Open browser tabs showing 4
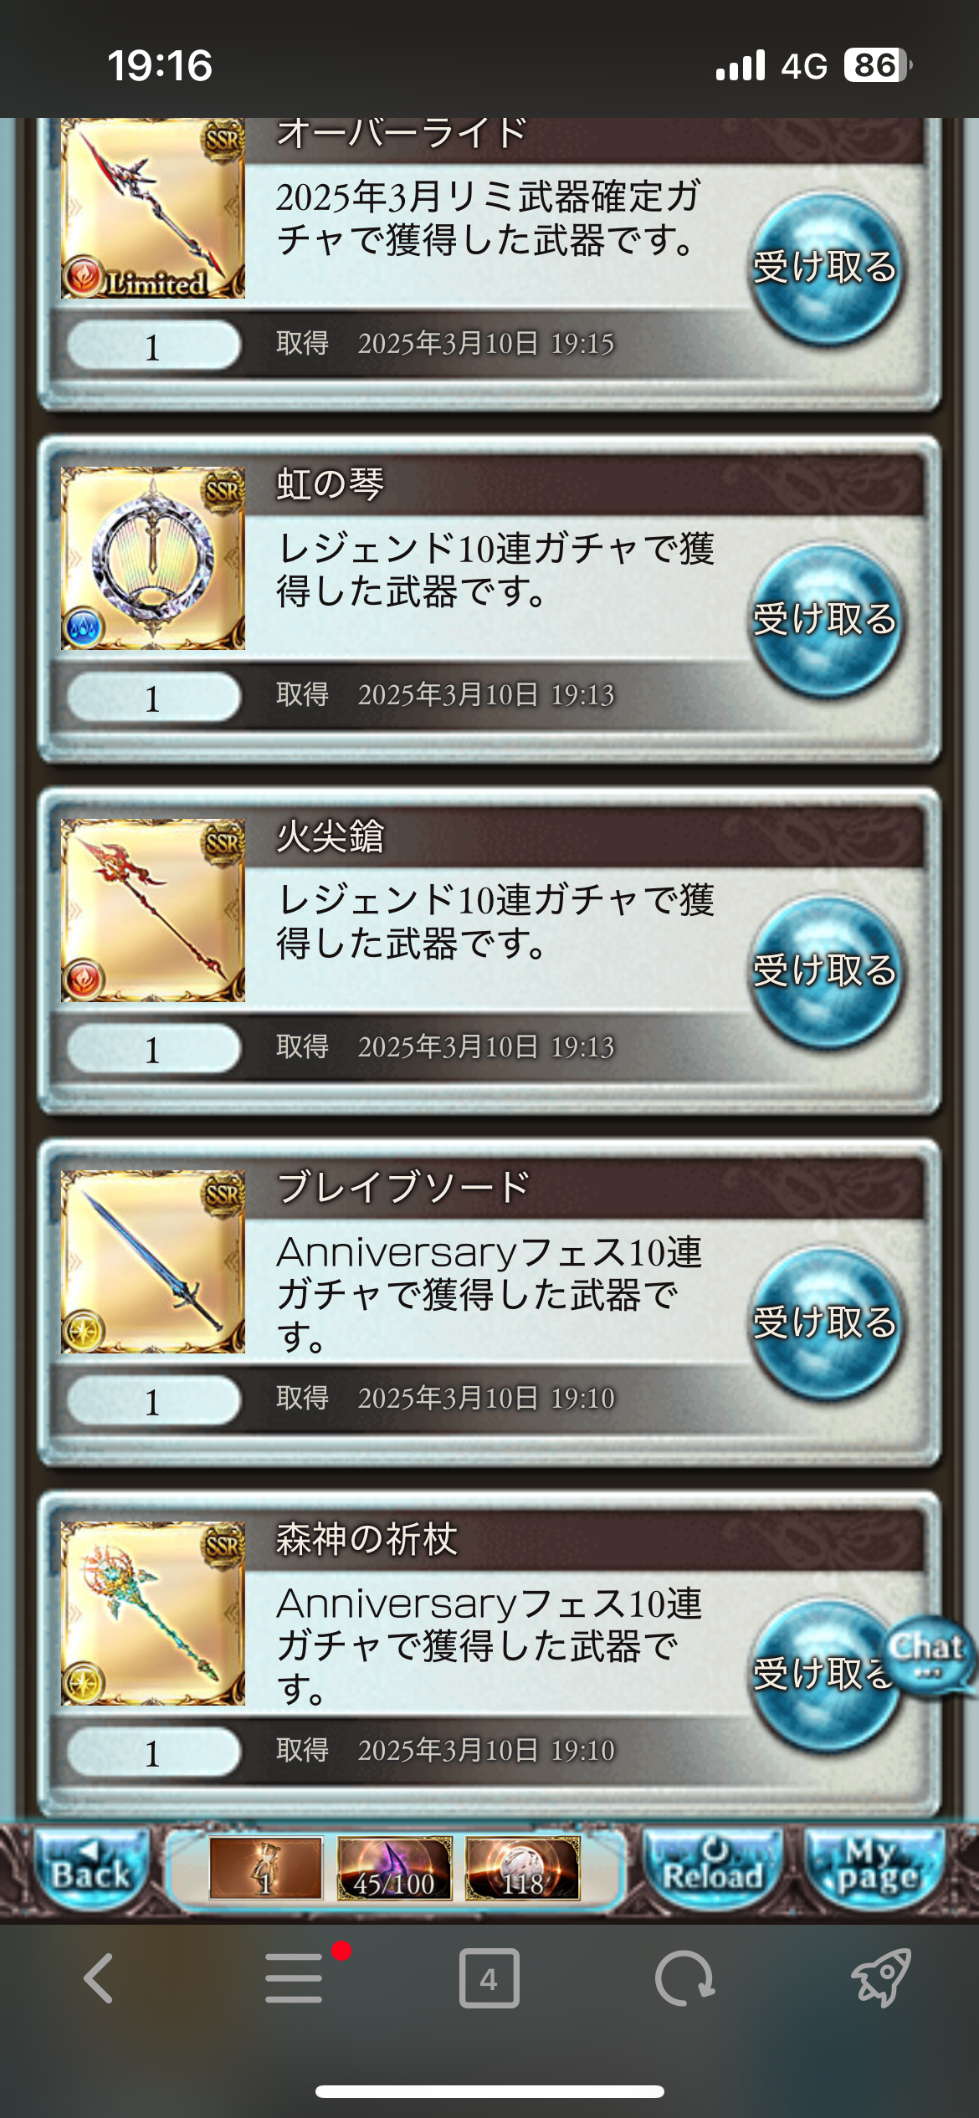The height and width of the screenshot is (2118, 979). (489, 1978)
